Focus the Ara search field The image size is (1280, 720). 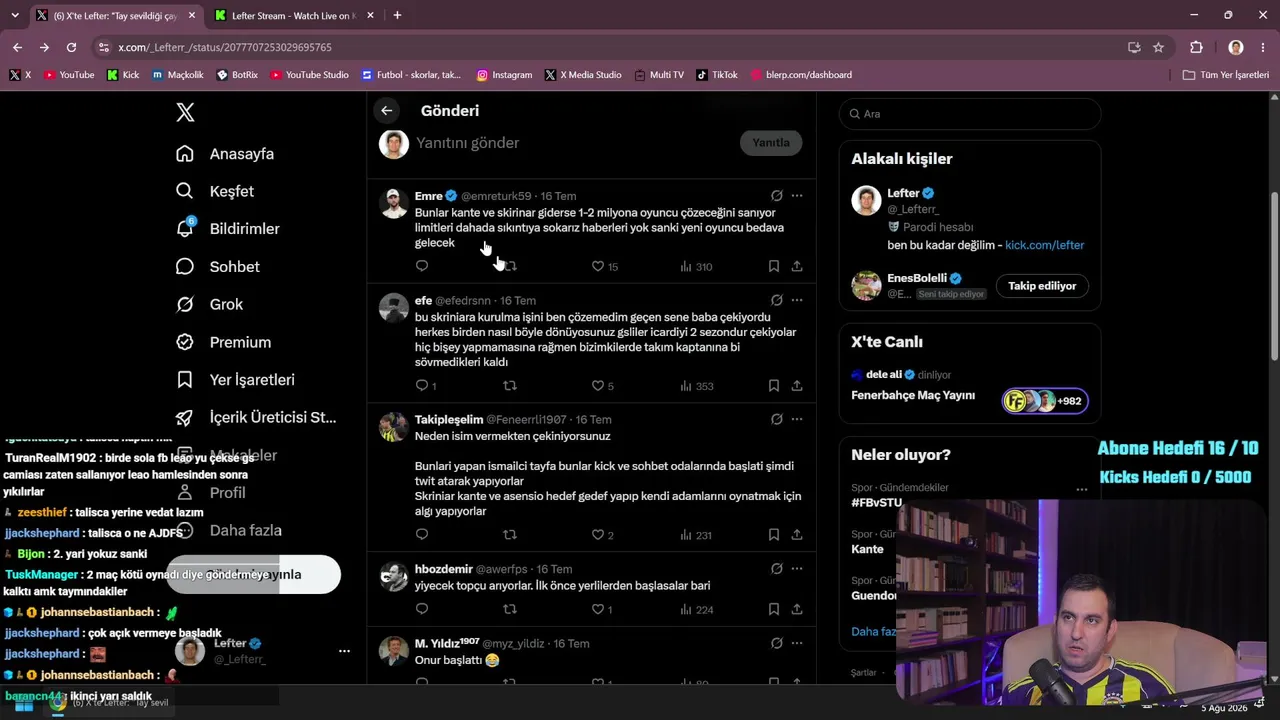pos(969,114)
